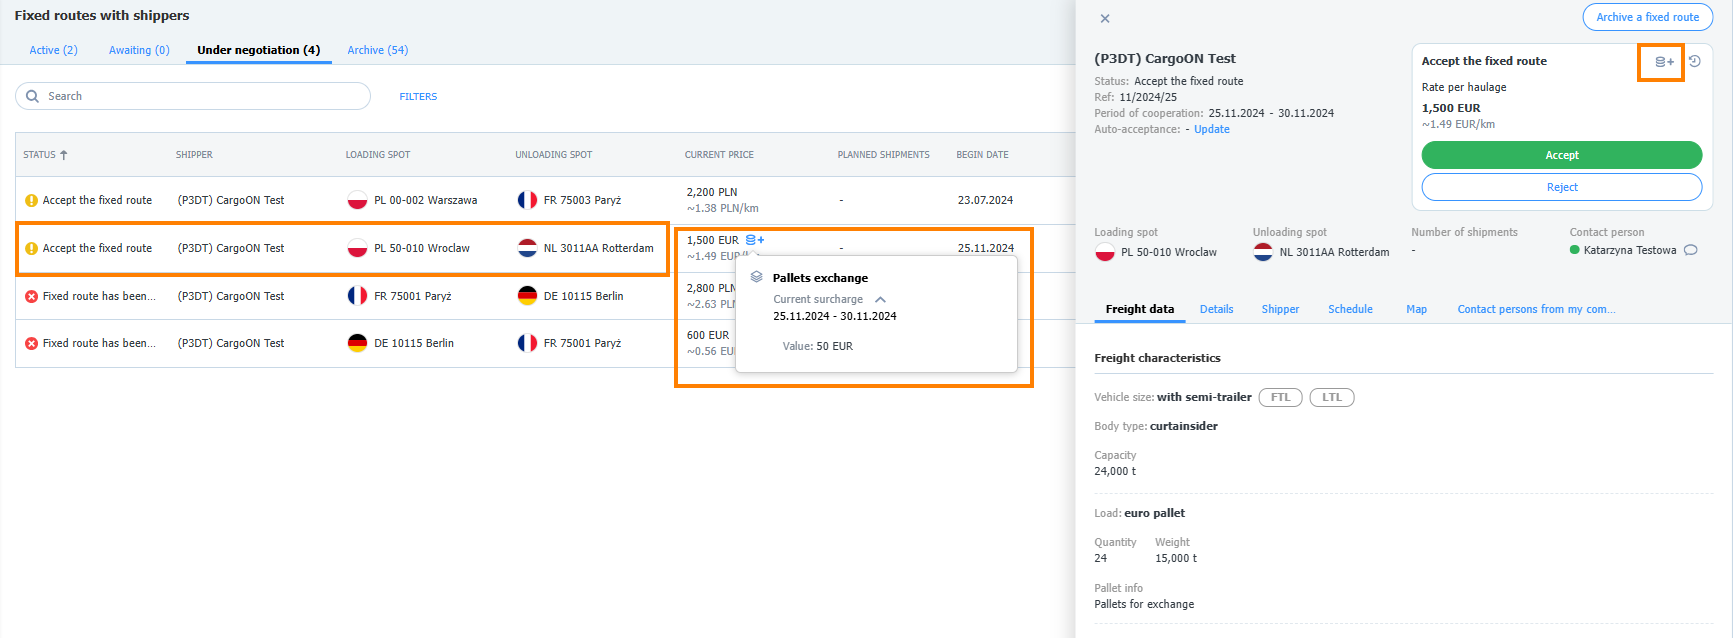Open price history clock icon

[x=1695, y=61]
